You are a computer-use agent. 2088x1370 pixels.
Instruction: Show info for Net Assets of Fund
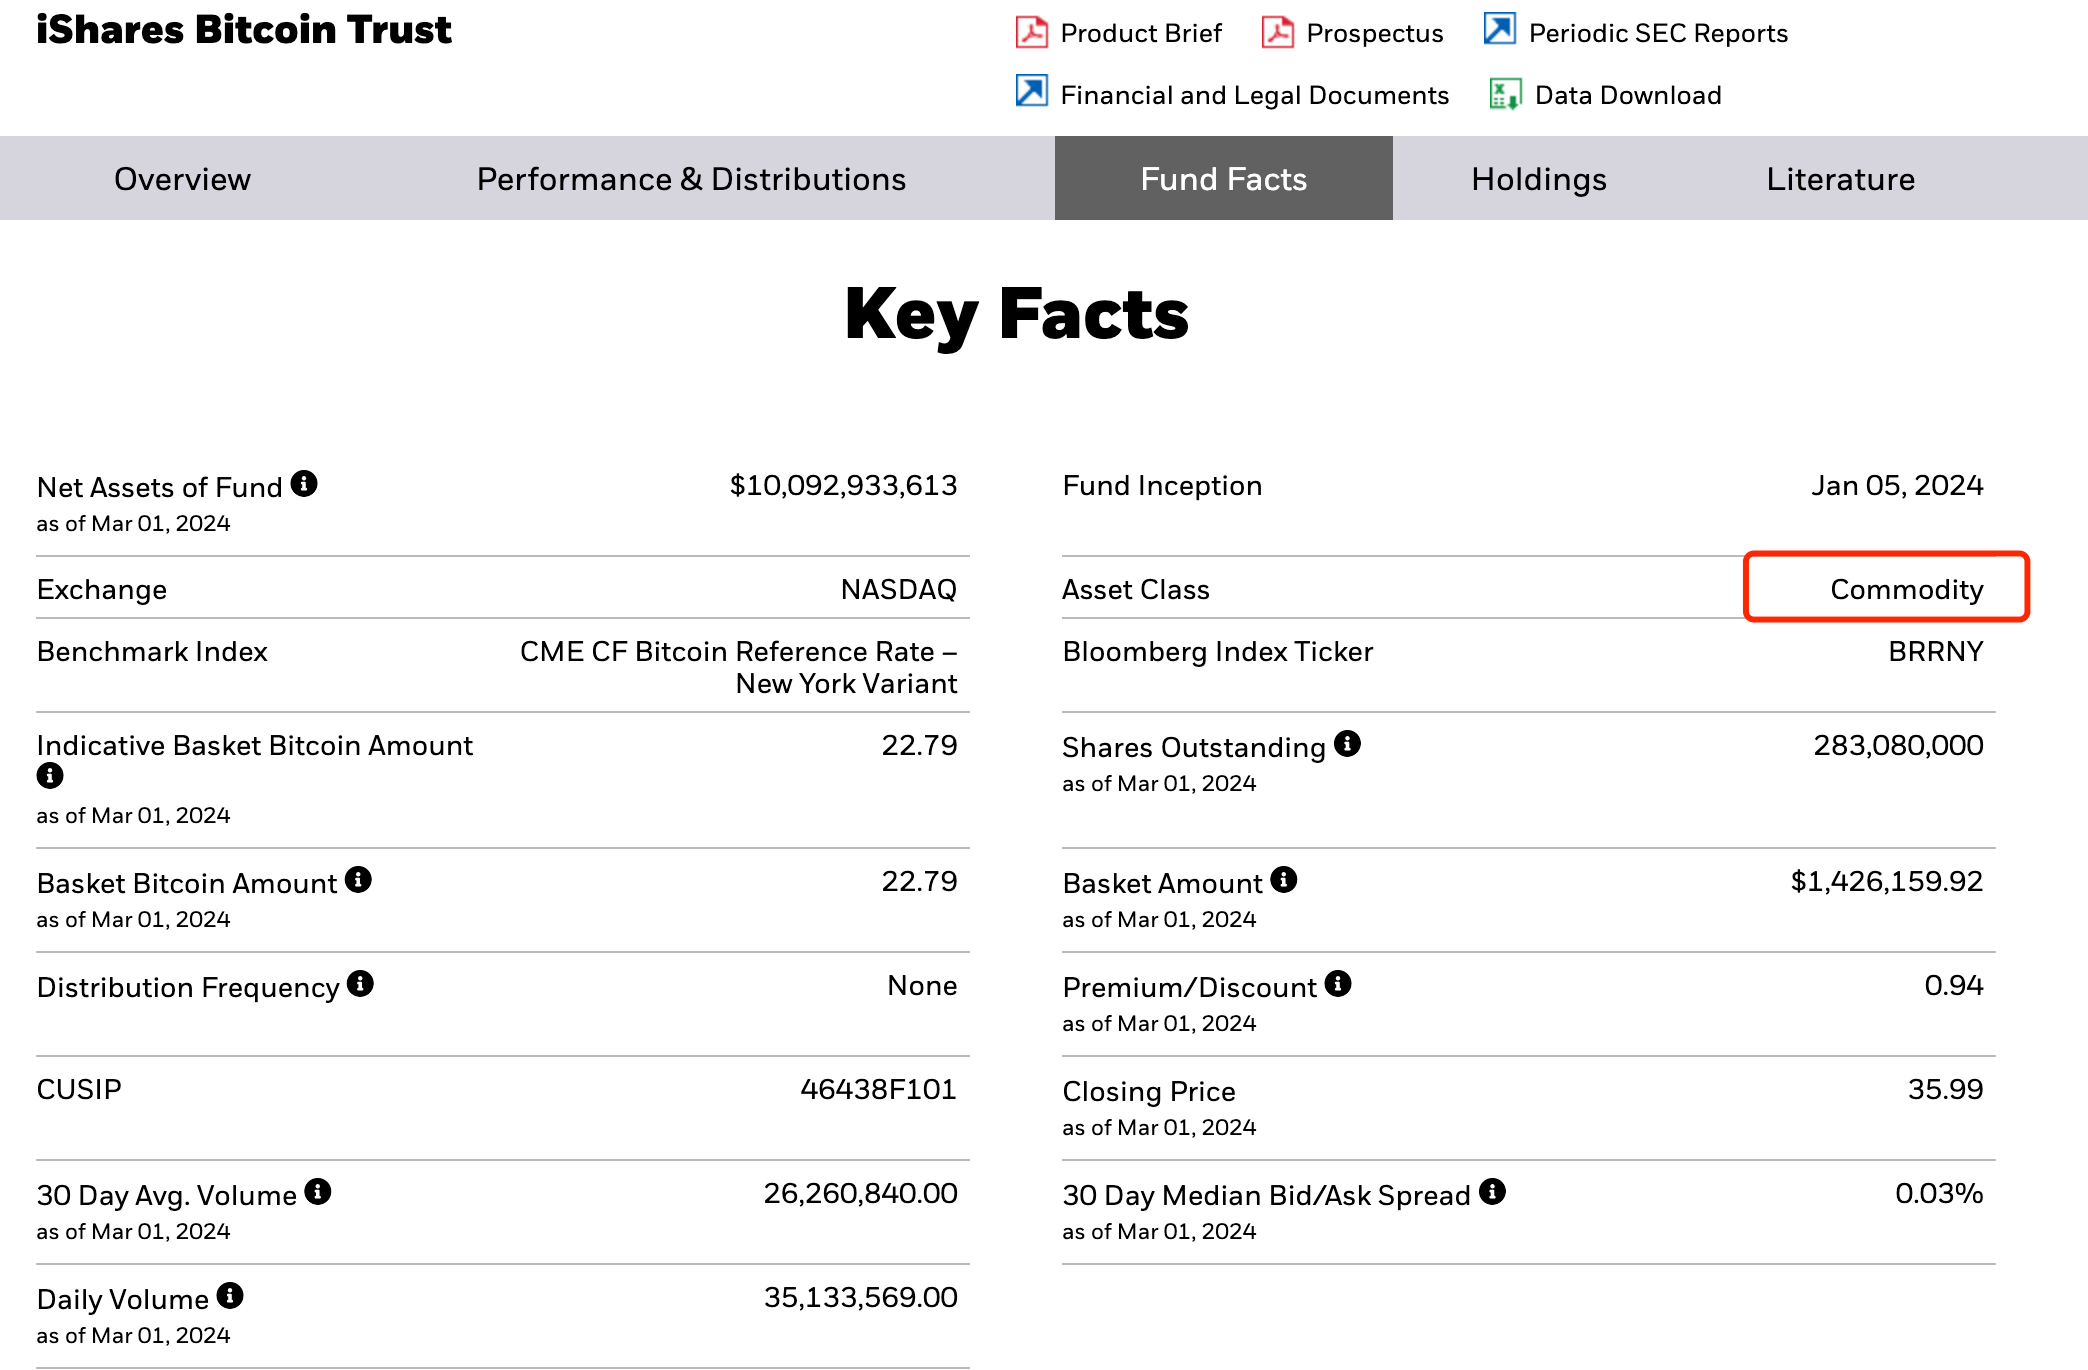tap(304, 484)
